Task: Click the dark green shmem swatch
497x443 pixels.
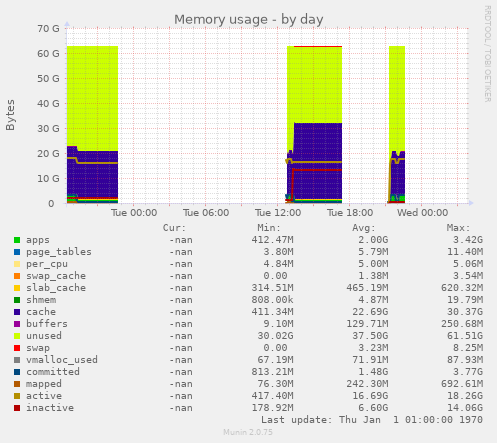Action: 17,300
